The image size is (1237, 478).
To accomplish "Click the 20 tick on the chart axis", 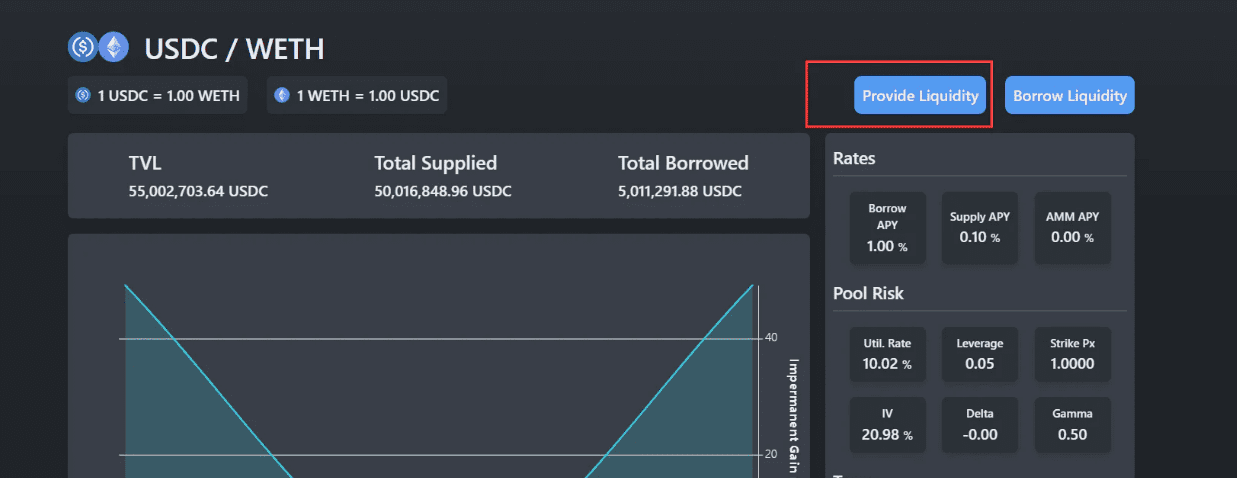I will coord(771,454).
